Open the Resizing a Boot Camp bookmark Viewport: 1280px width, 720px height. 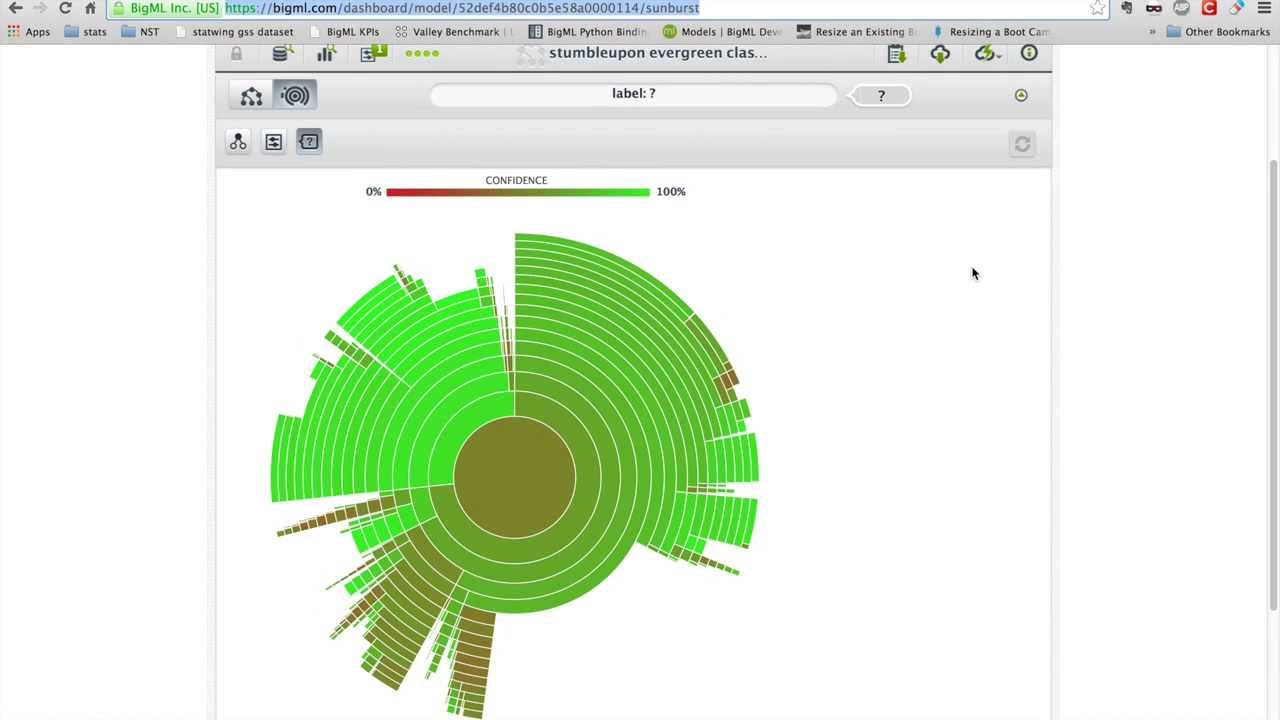click(x=990, y=32)
